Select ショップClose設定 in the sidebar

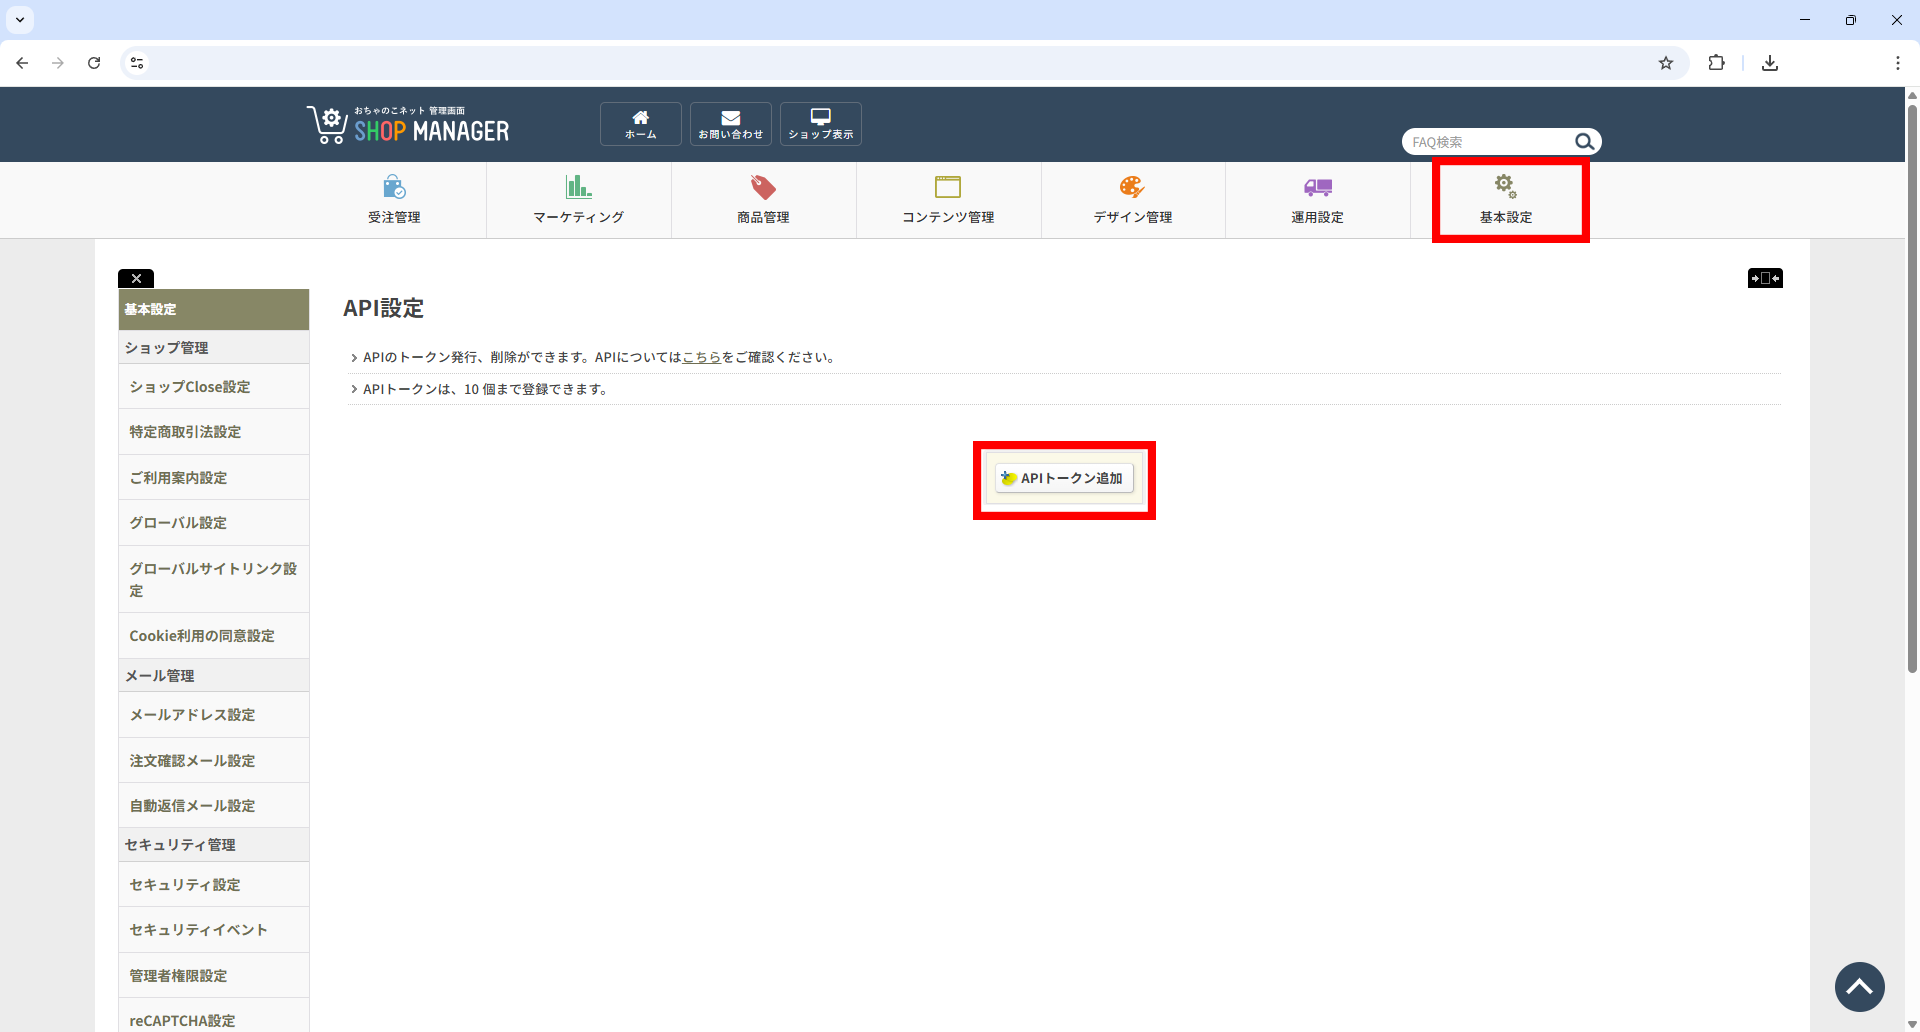[190, 387]
